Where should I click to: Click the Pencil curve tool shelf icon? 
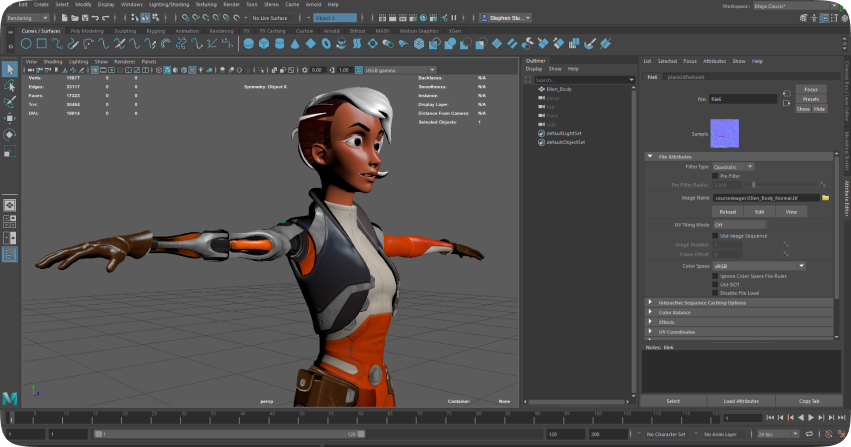[73, 44]
